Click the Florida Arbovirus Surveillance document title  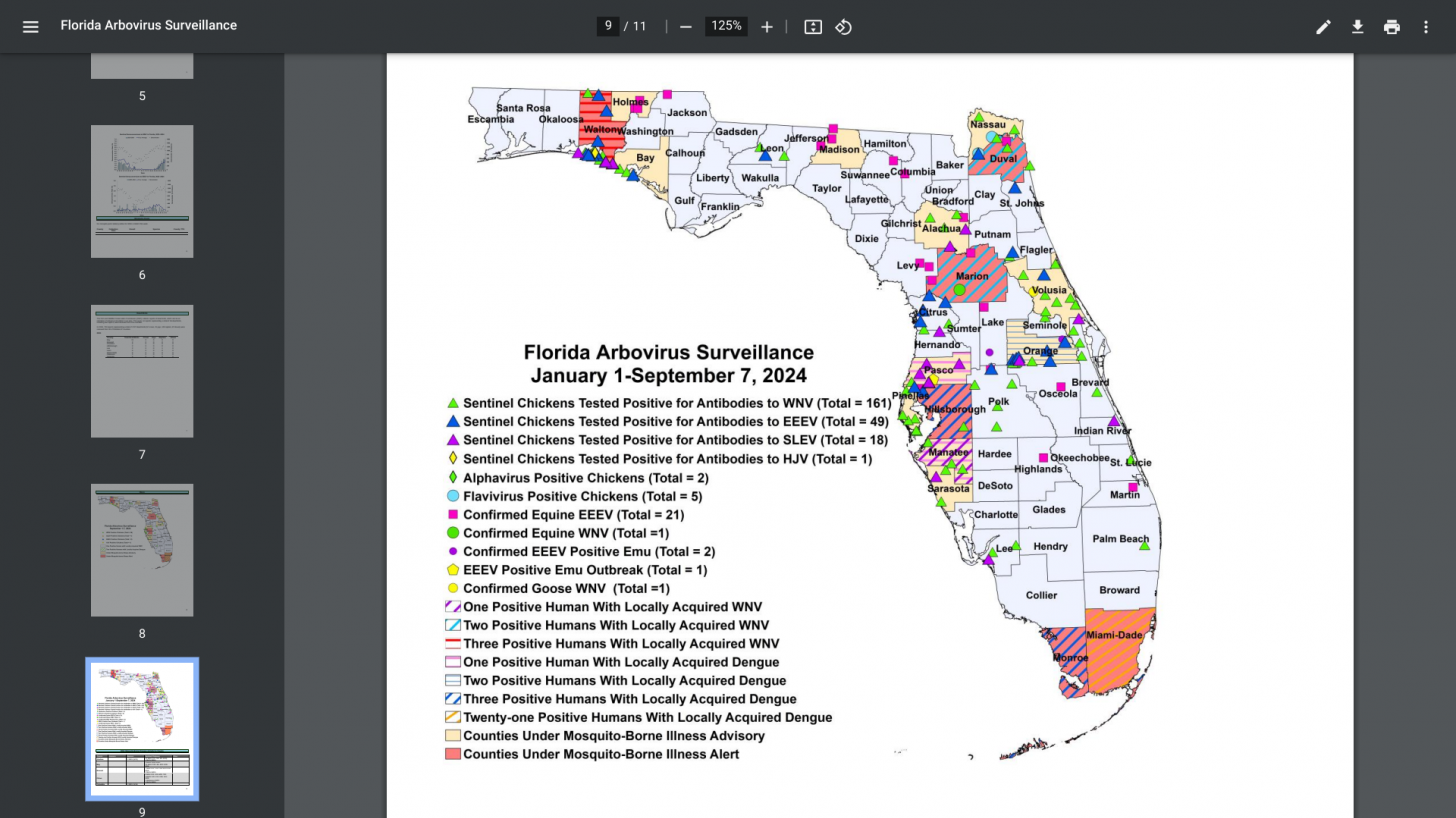[149, 26]
